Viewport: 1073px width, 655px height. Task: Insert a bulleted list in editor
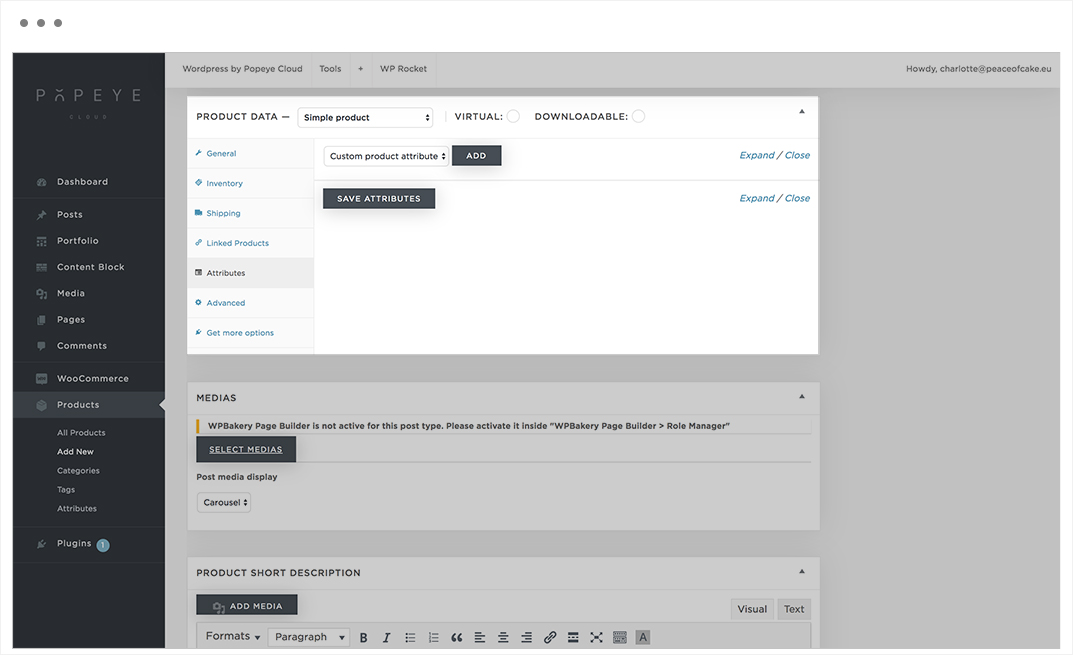(410, 638)
